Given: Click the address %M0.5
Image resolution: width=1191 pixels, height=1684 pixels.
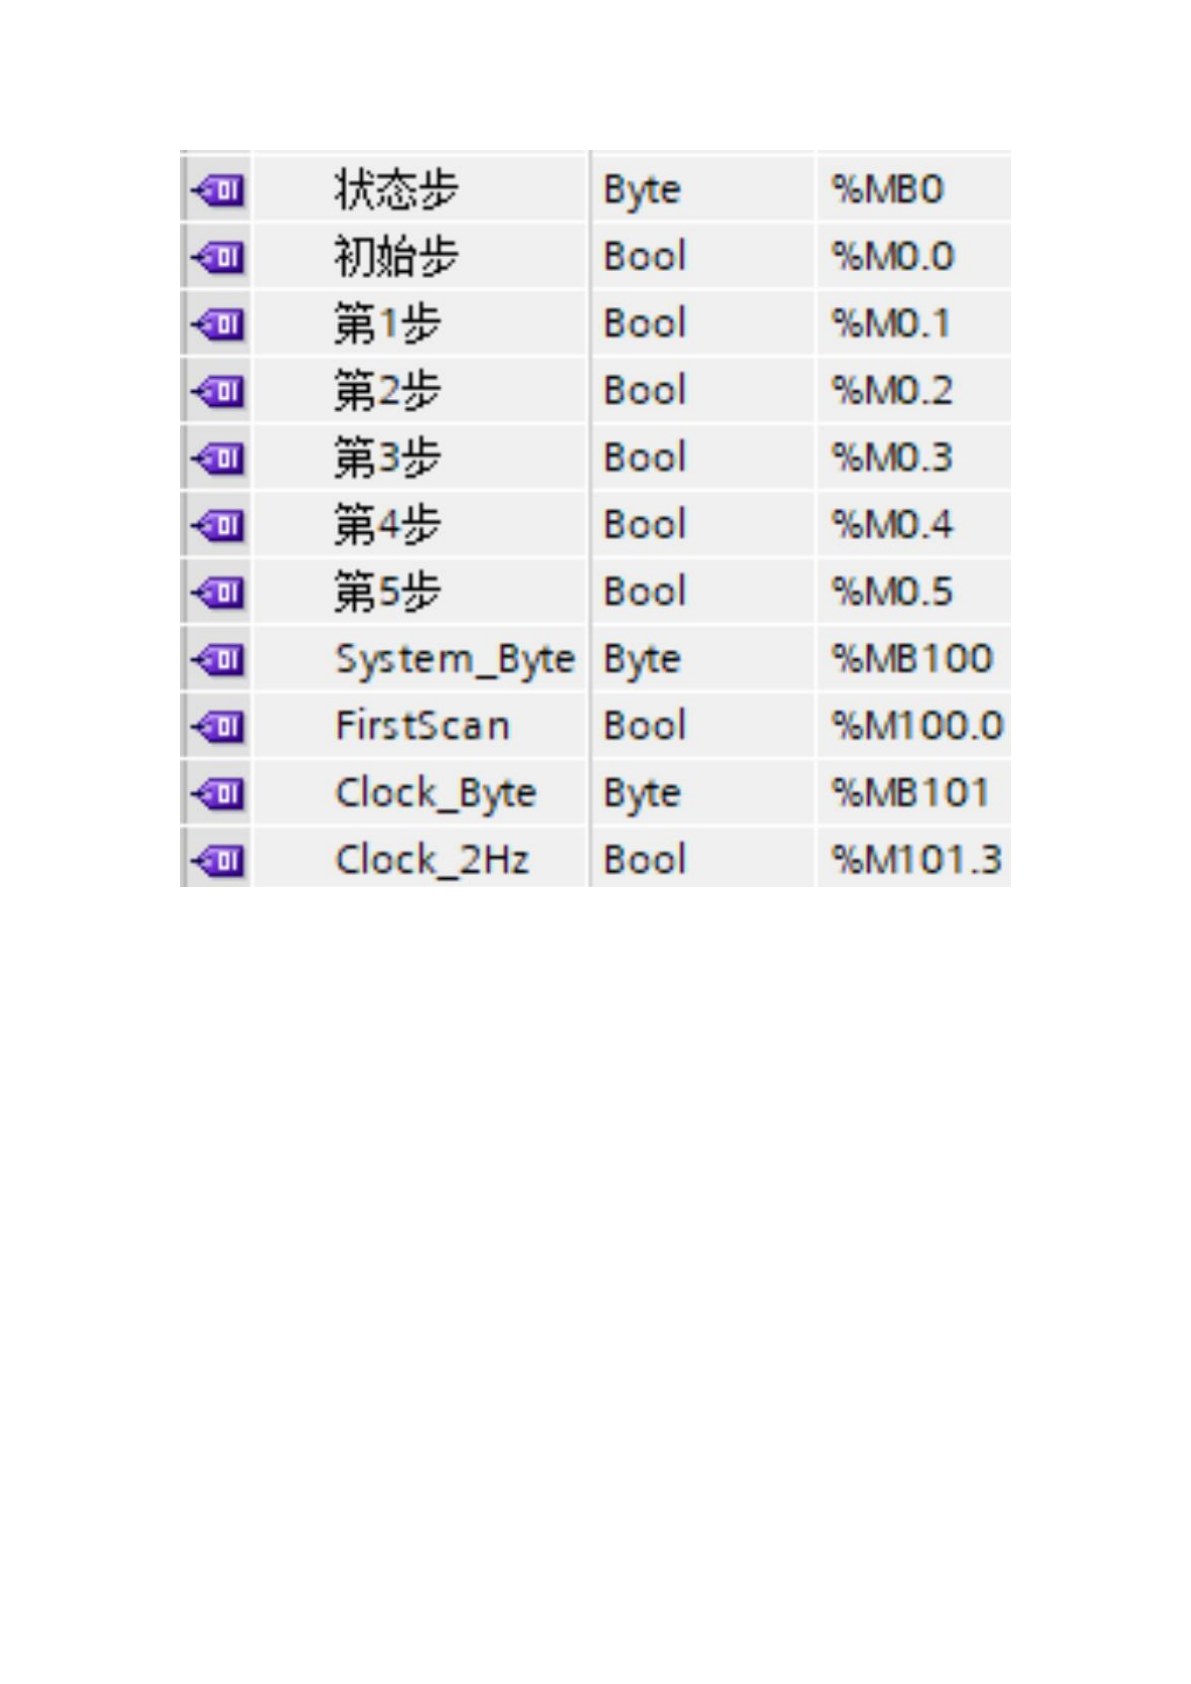Looking at the screenshot, I should [x=893, y=592].
